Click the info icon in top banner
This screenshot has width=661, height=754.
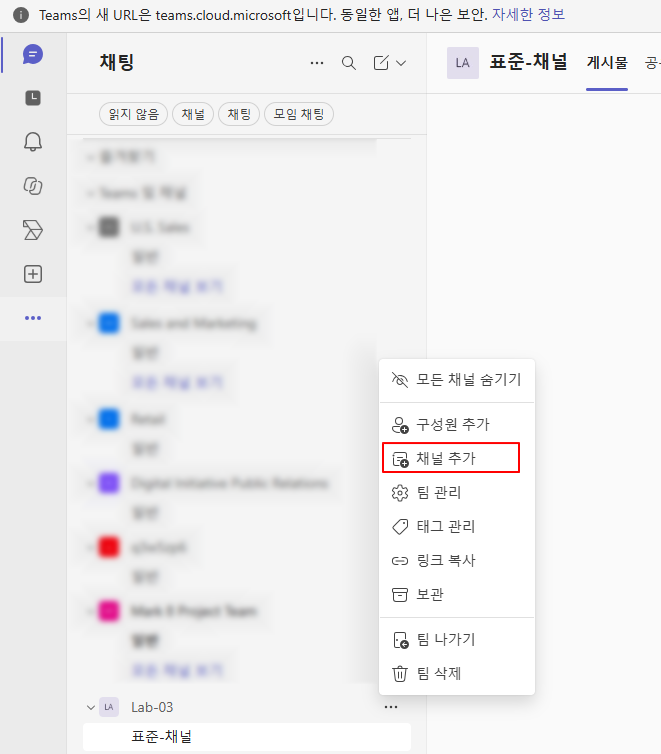point(21,15)
